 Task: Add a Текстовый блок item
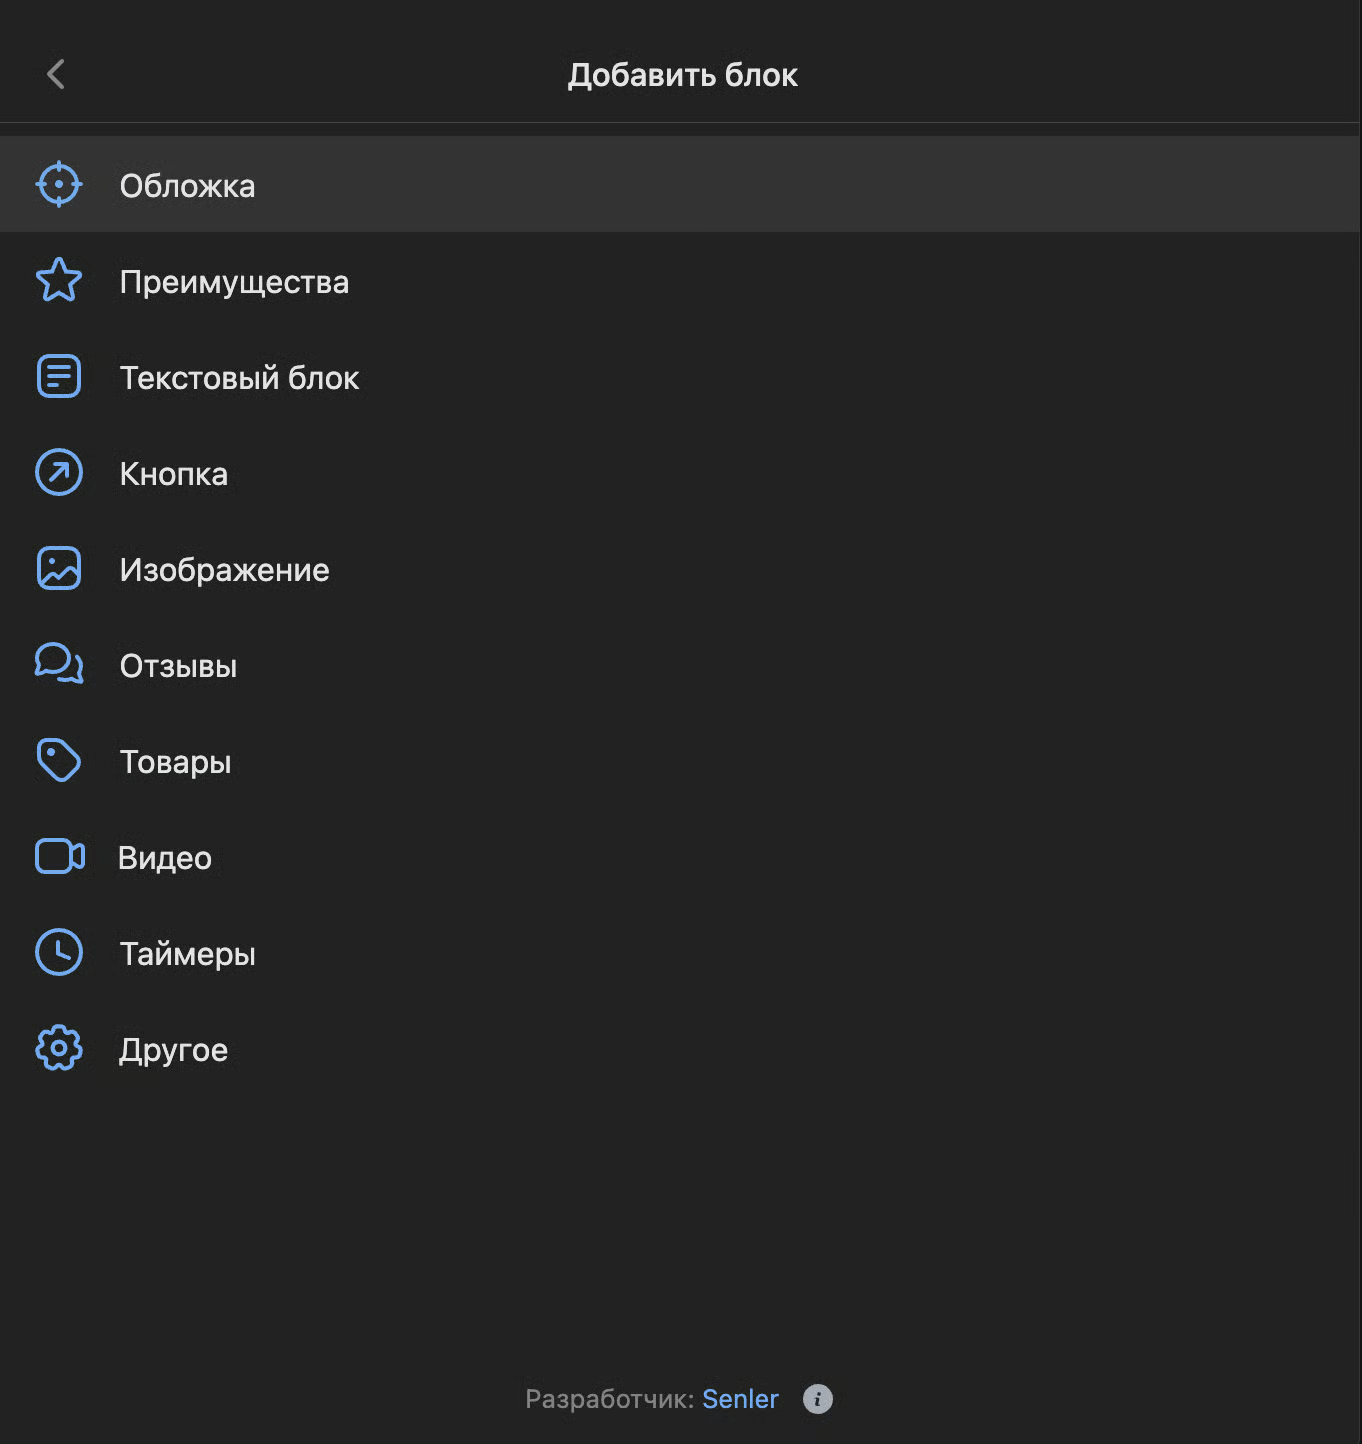point(239,378)
